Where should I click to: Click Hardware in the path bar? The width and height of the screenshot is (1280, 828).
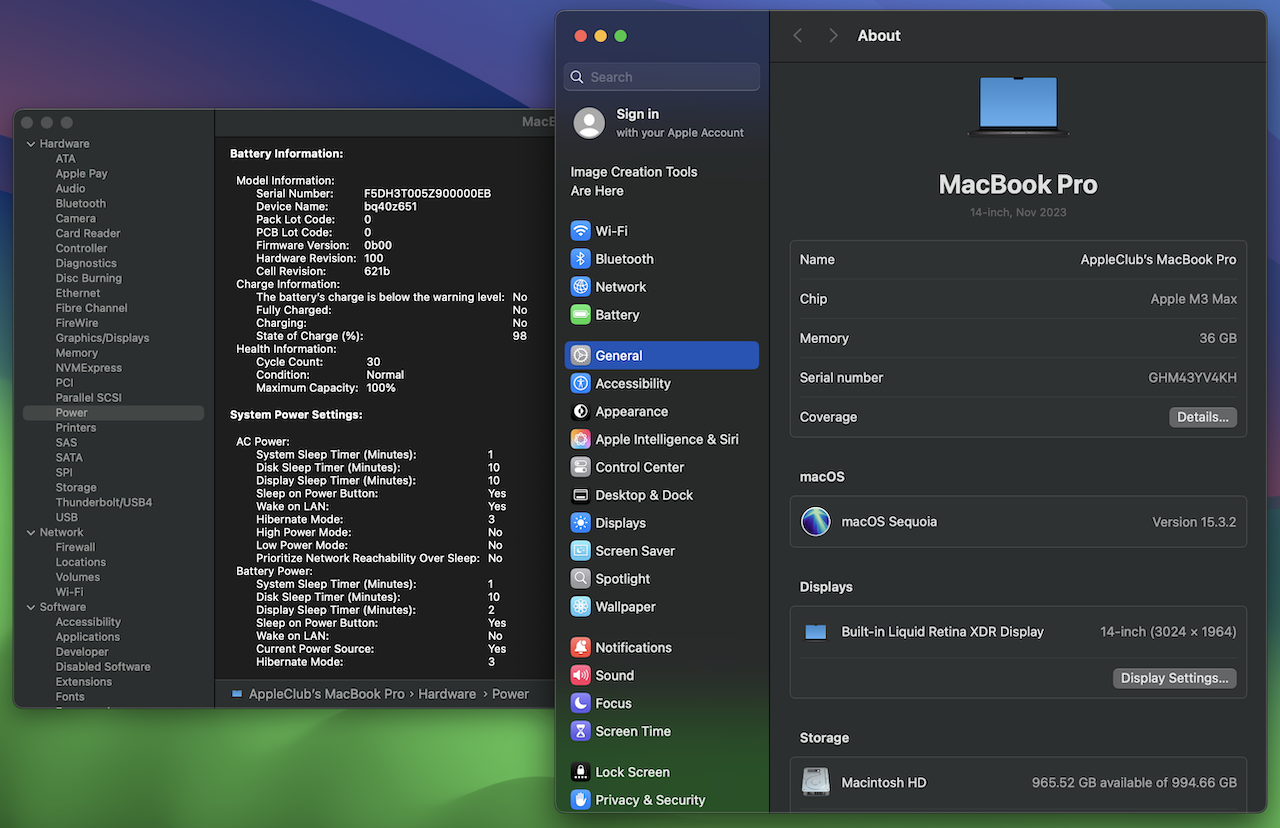447,694
